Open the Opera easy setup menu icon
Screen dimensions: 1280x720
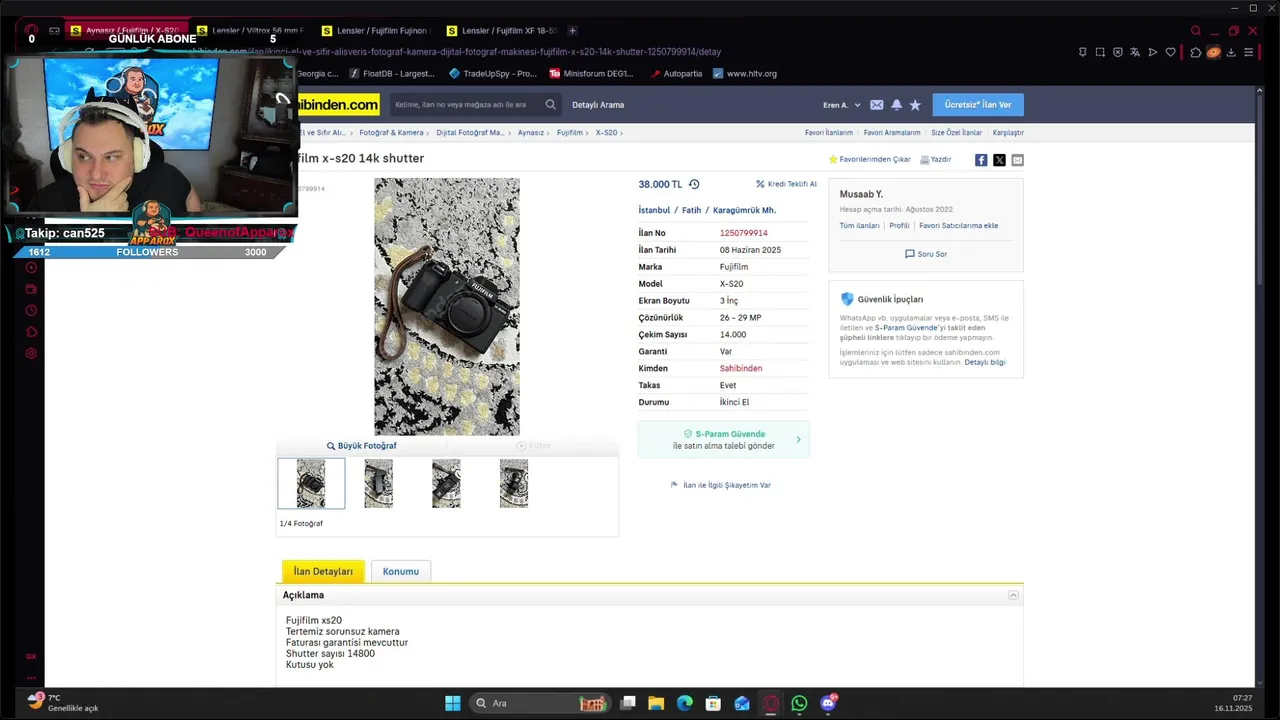tap(1248, 52)
